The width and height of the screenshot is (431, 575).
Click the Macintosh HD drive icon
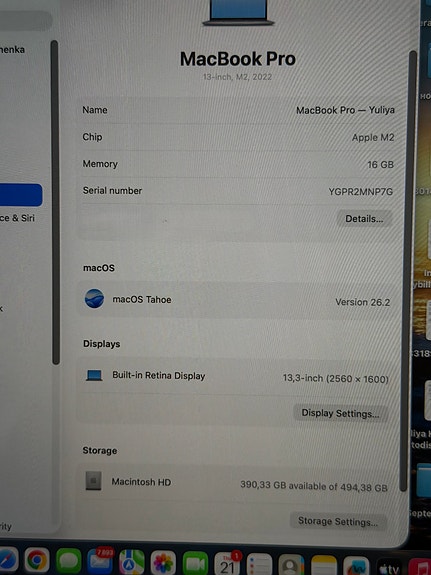click(94, 481)
